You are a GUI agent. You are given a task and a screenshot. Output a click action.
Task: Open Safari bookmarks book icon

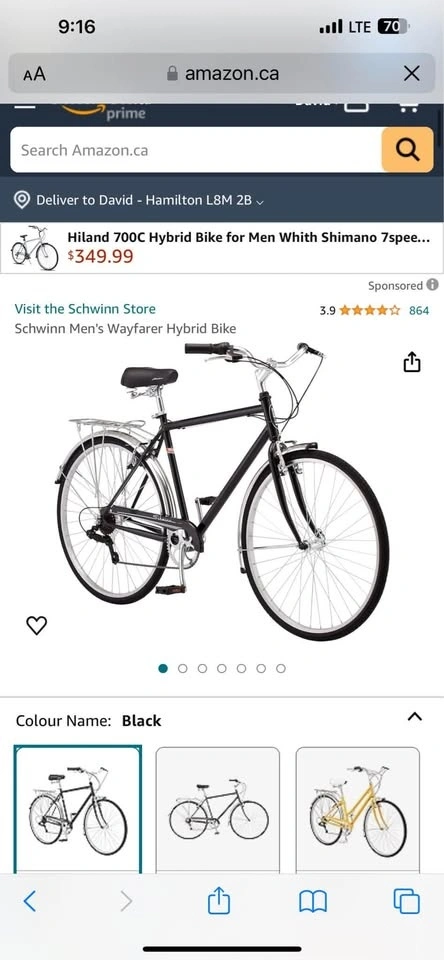click(313, 902)
